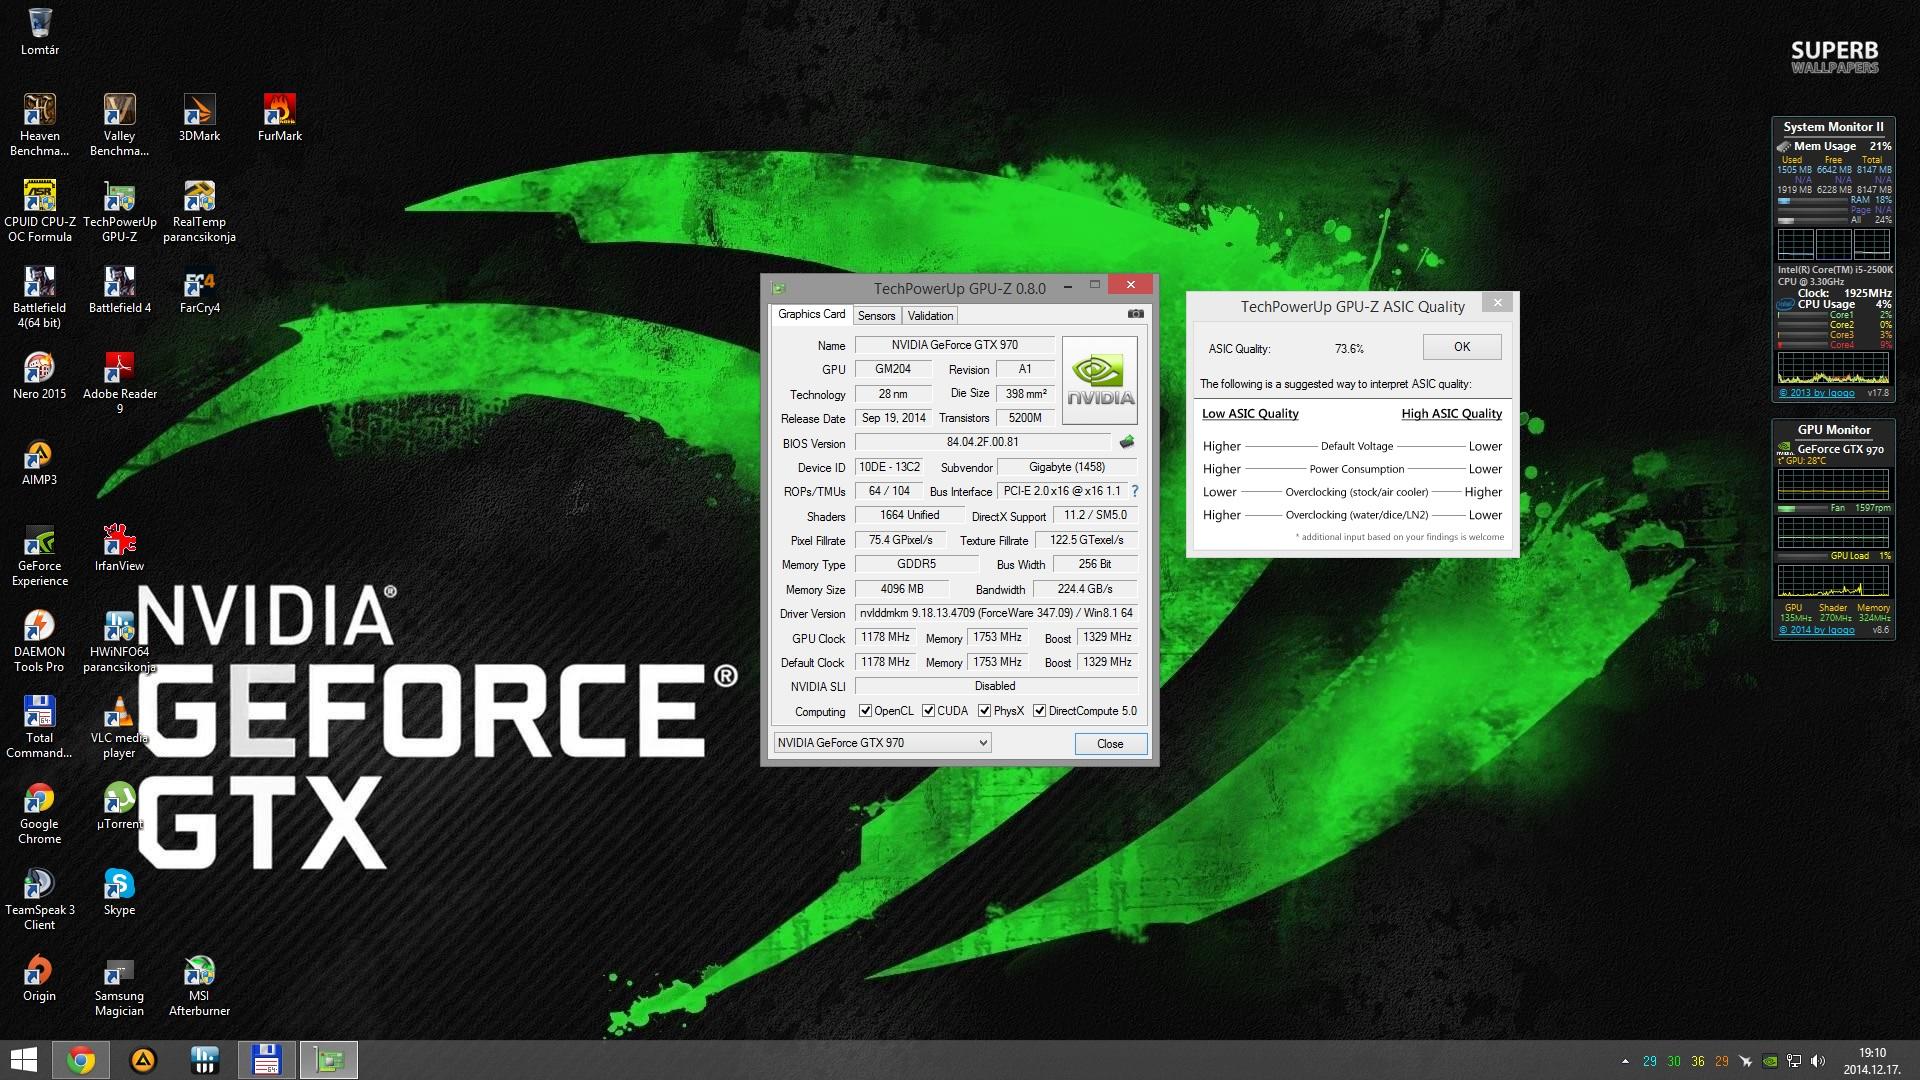
Task: Click OK in the ASIC Quality dialog
Action: tap(1462, 347)
